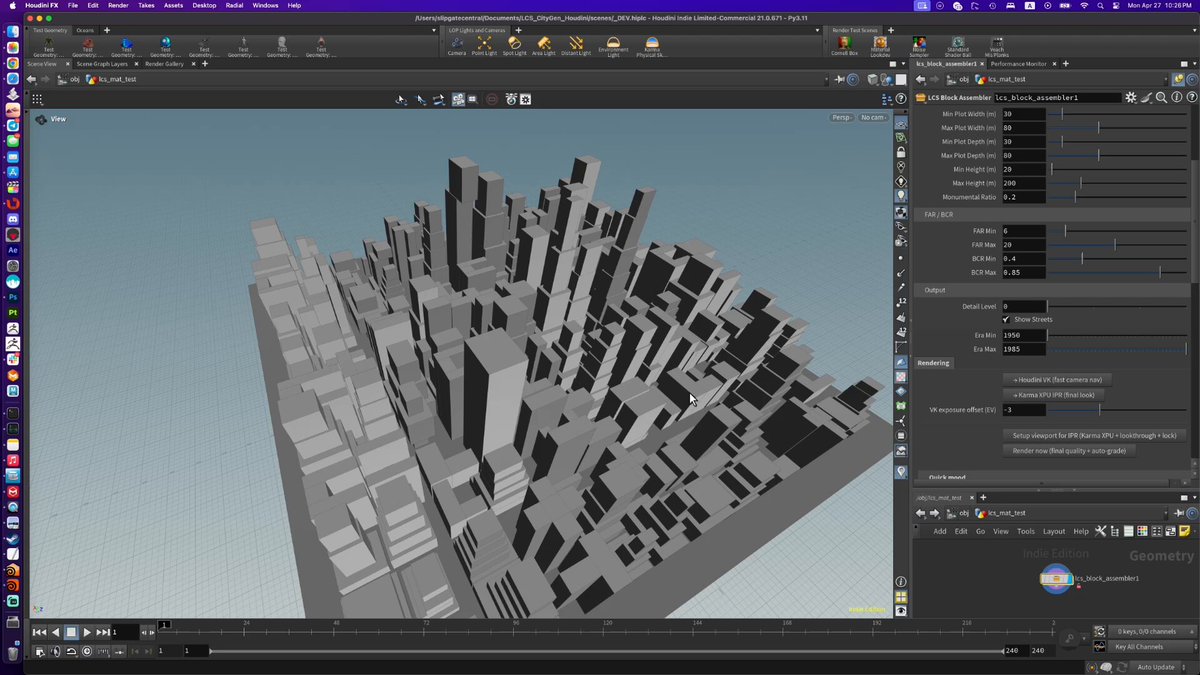
Task: Click the Karma XPU IPR button
Action: [x=1054, y=395]
